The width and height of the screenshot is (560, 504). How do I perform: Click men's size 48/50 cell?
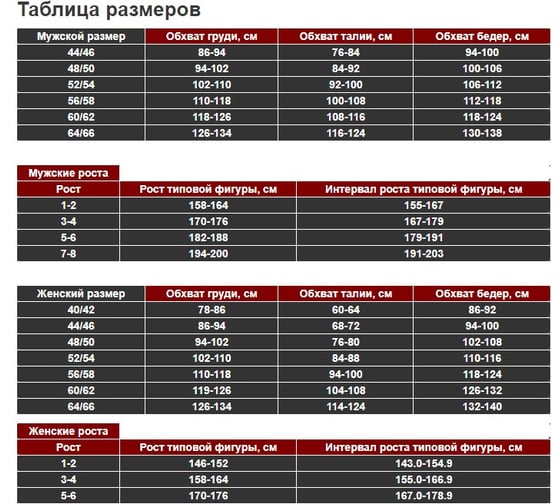click(81, 69)
